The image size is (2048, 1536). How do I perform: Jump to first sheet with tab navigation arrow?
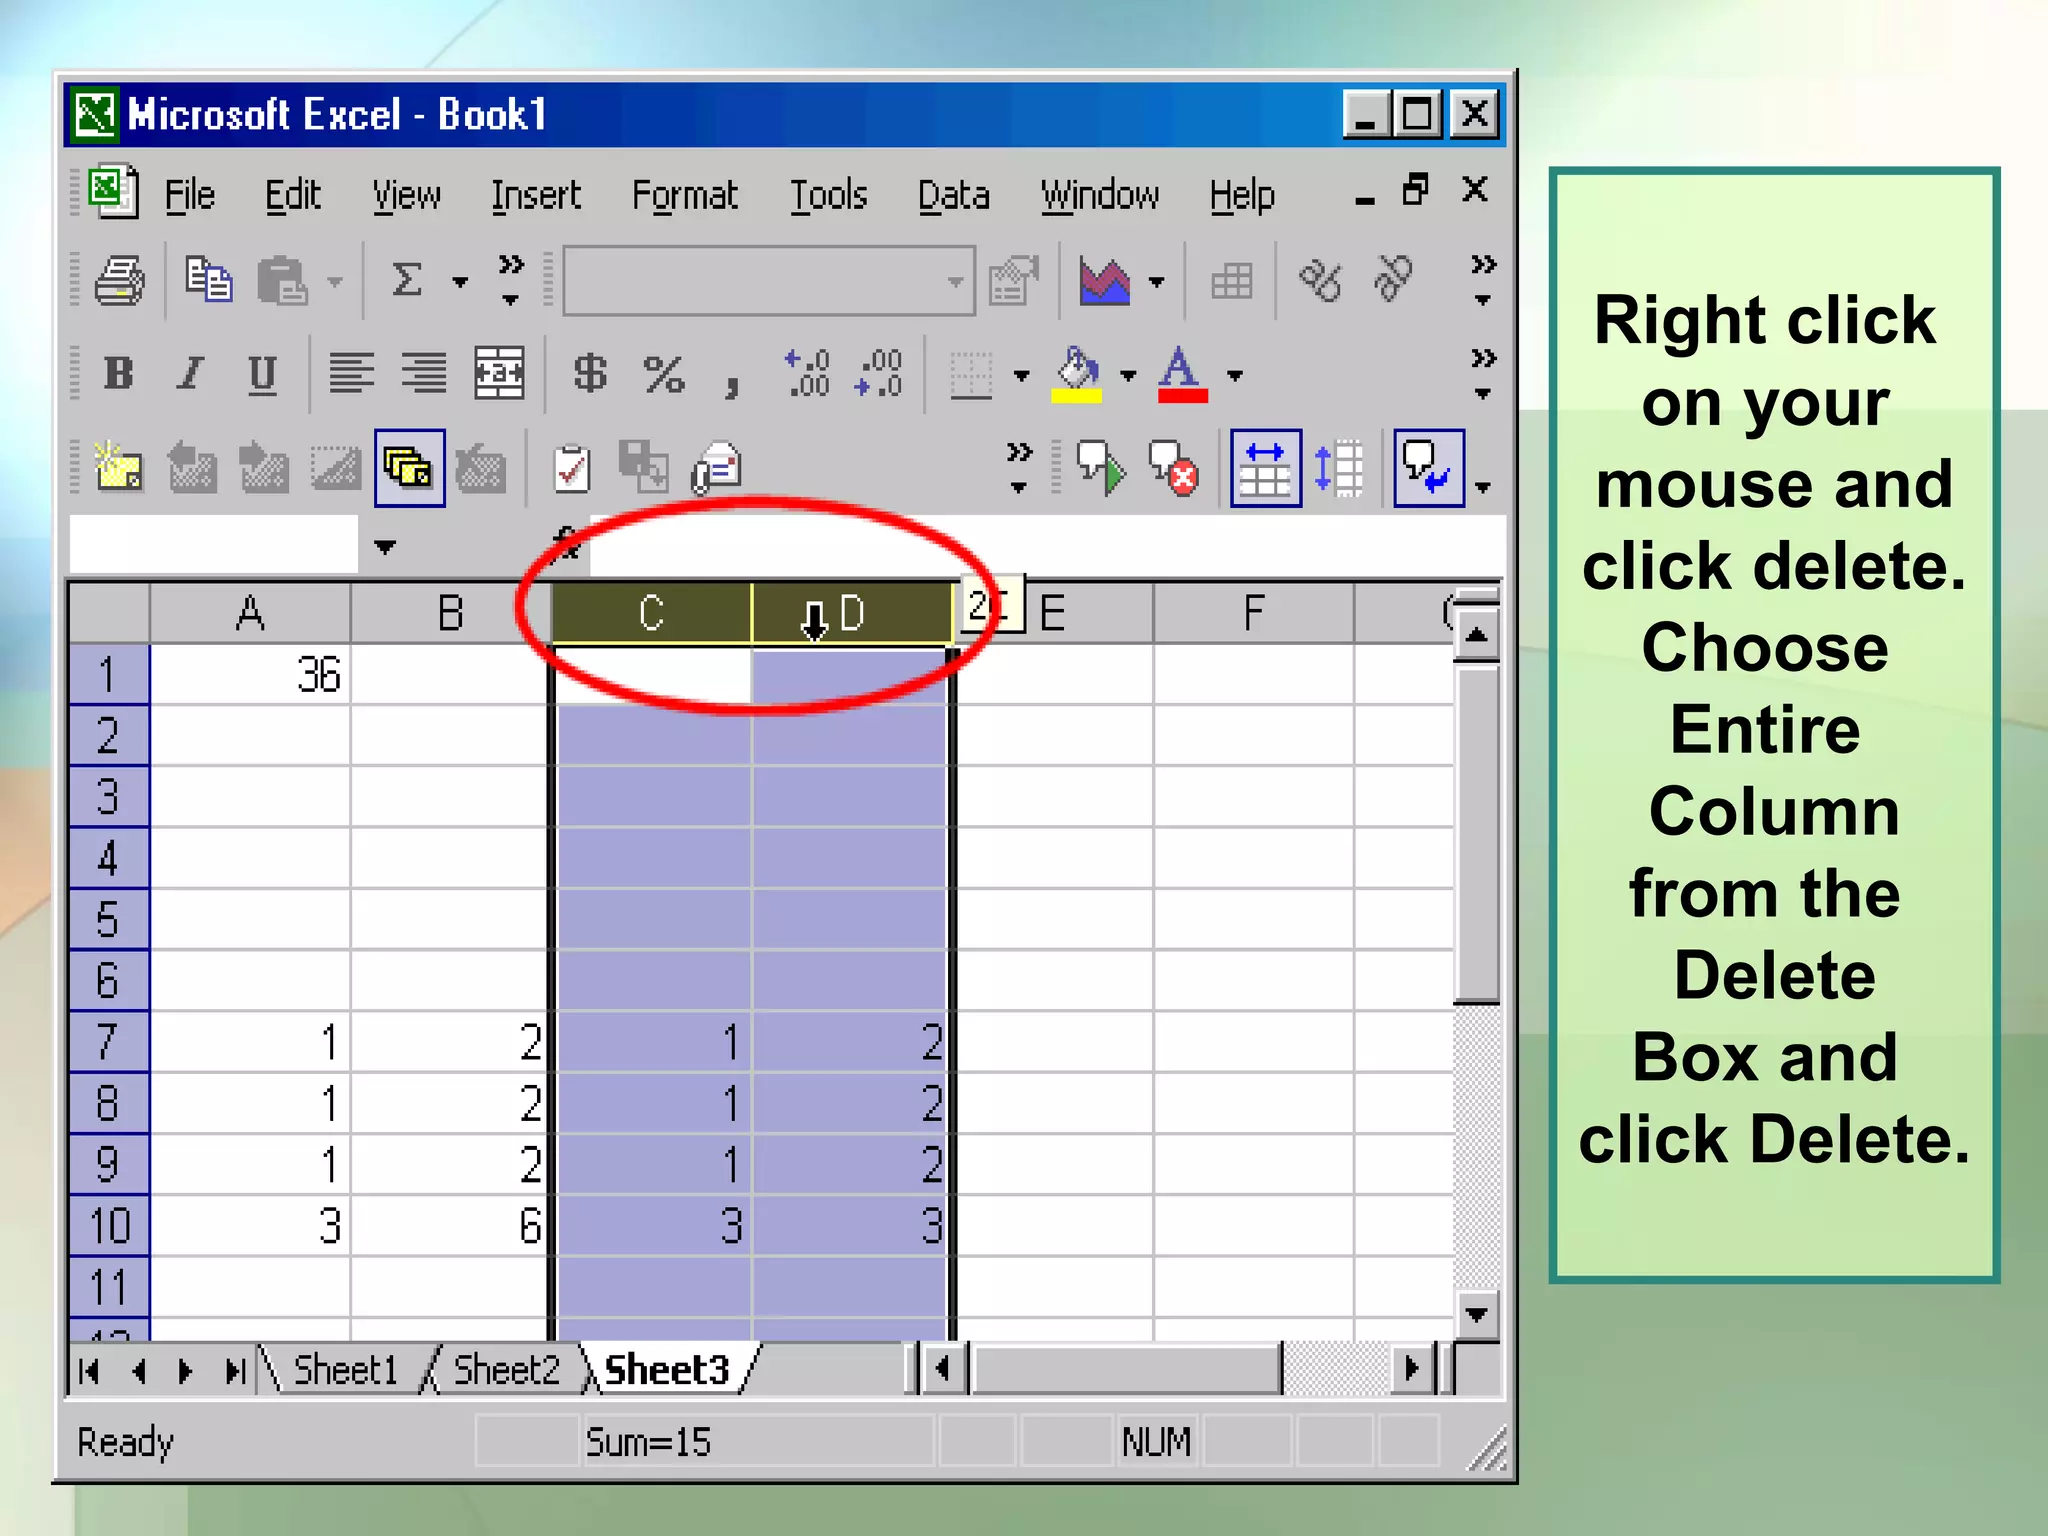coord(90,1370)
